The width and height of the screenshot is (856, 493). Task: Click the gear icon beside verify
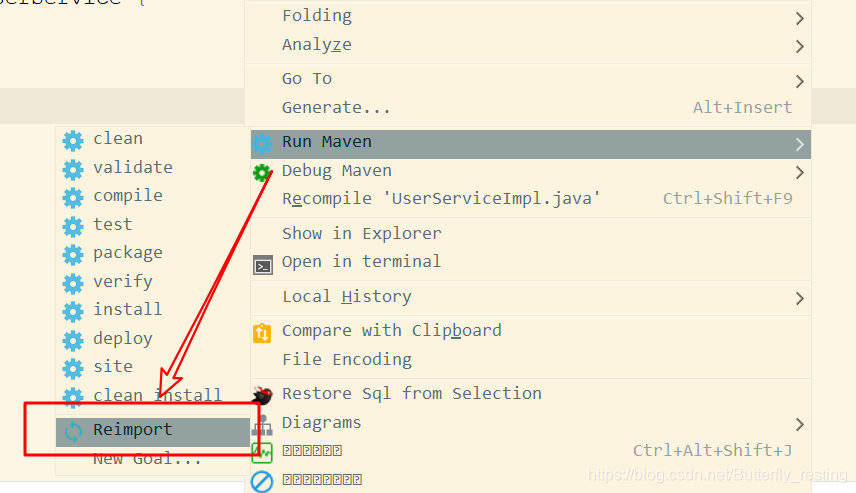[x=73, y=283]
